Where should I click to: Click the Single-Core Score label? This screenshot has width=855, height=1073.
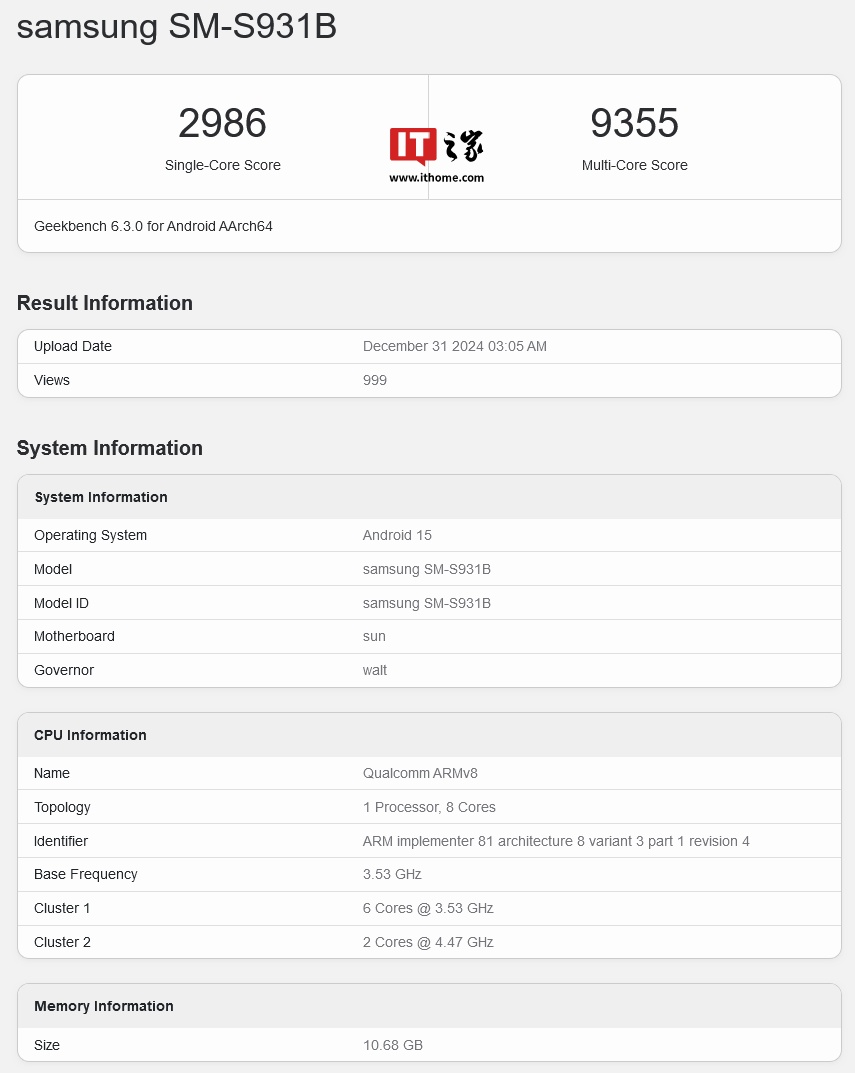[222, 165]
